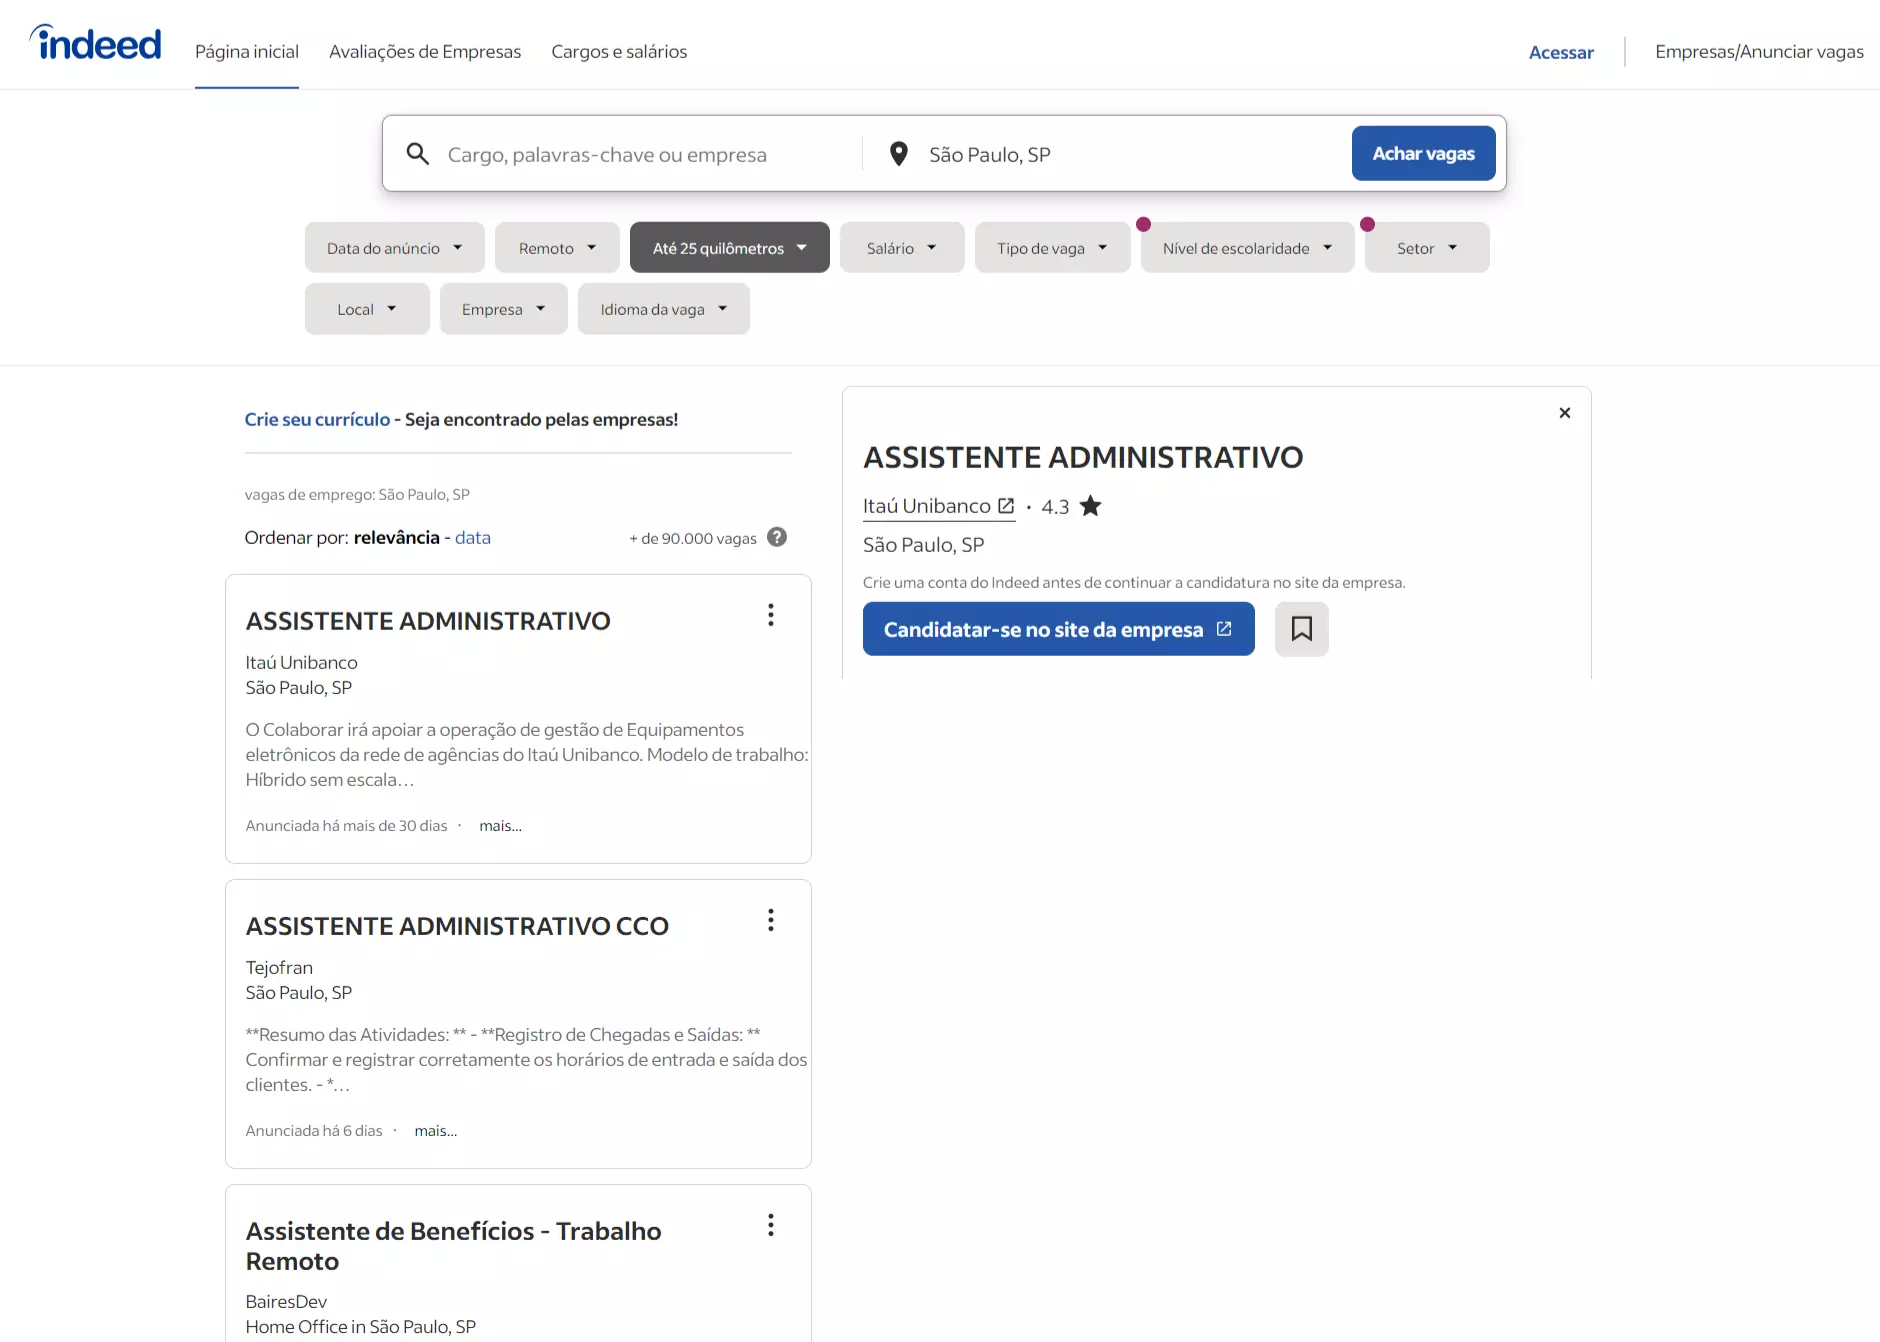Expand the Nível de escolaridade filter
1880x1342 pixels.
[1248, 248]
